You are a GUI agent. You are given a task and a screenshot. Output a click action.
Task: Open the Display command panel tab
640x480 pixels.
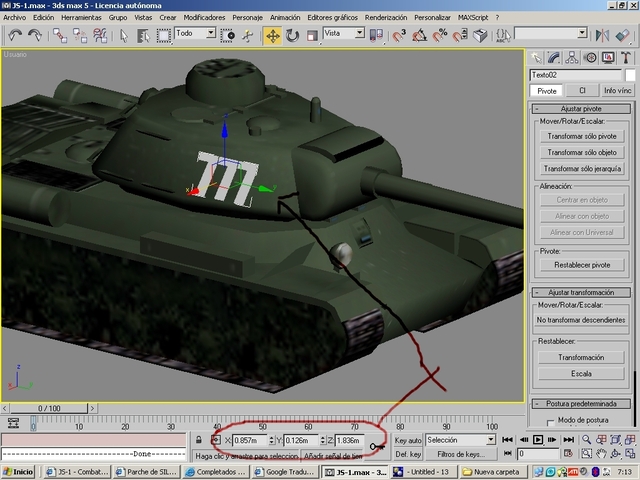tap(608, 58)
